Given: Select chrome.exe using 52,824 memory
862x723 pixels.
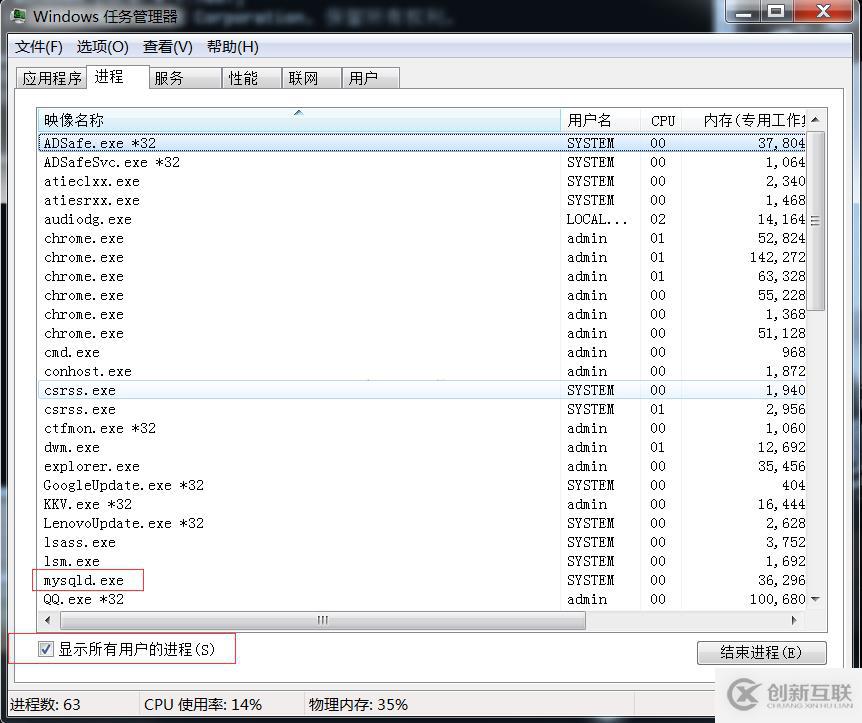Looking at the screenshot, I should (422, 238).
